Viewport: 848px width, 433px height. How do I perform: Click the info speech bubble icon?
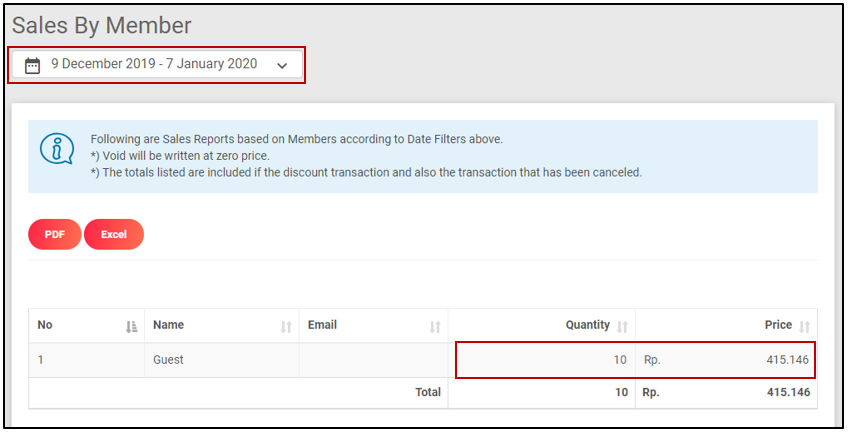pyautogui.click(x=56, y=148)
